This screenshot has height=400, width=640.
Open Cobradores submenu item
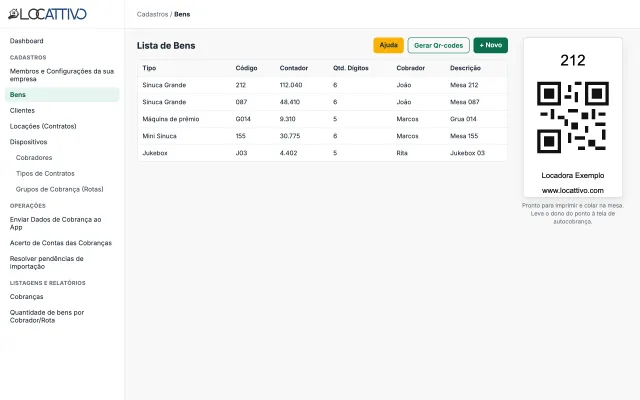point(34,158)
